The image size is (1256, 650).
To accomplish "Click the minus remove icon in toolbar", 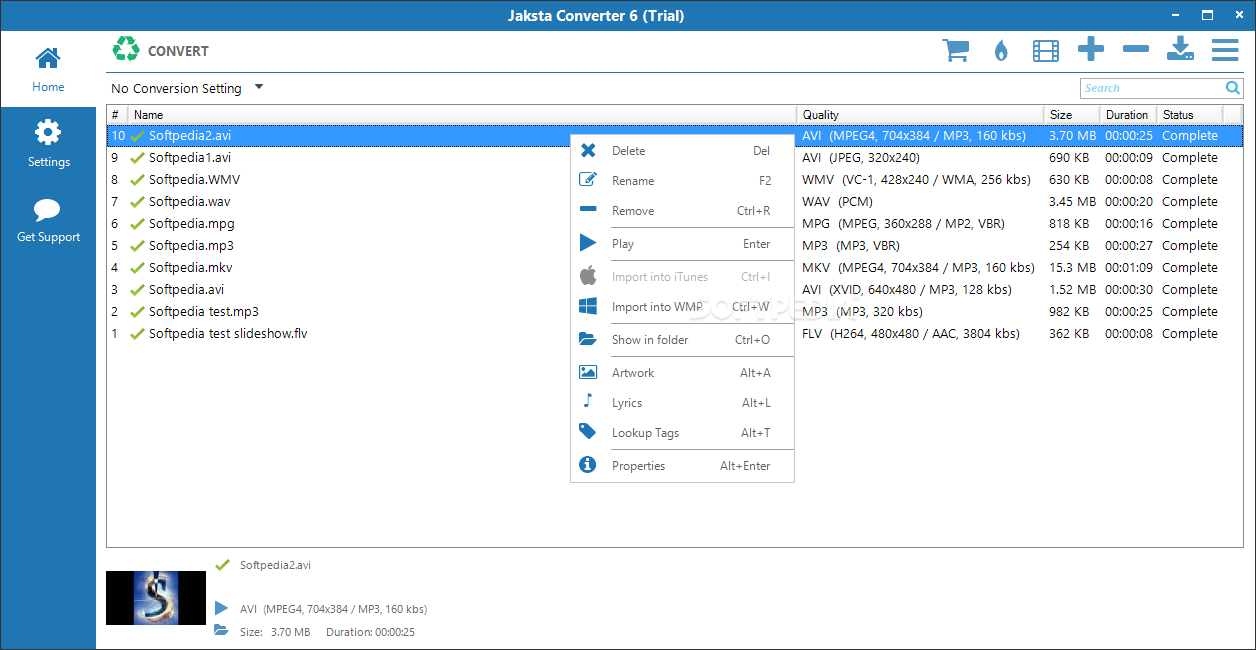I will (1136, 49).
